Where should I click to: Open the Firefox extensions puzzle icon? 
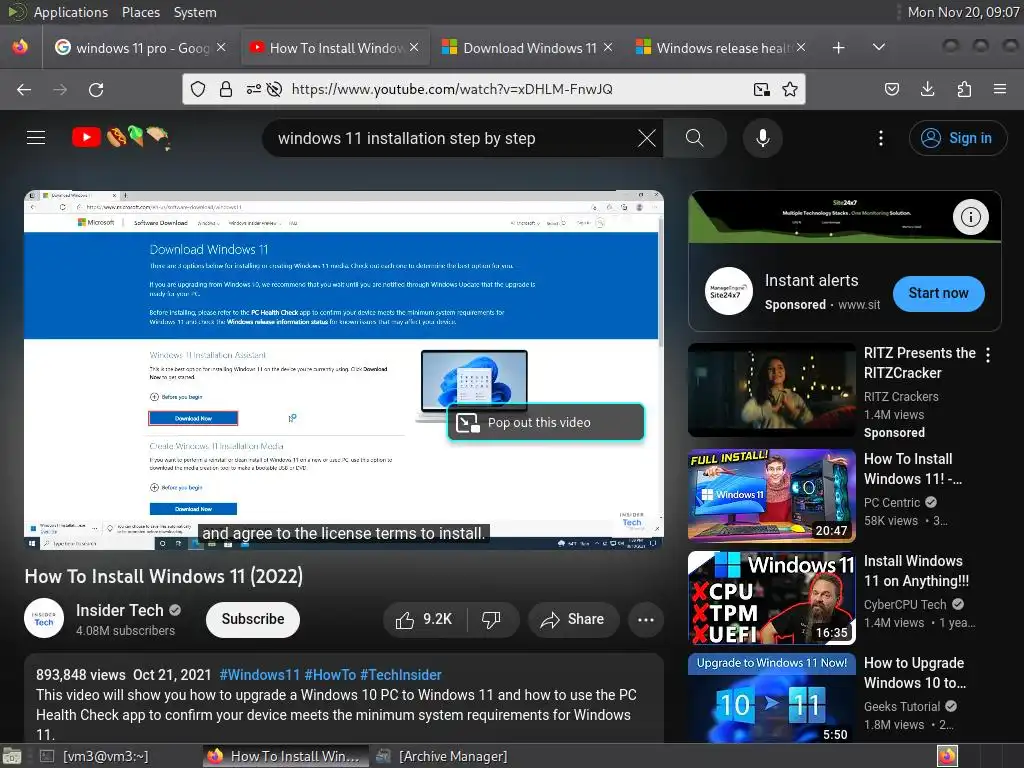pos(964,89)
